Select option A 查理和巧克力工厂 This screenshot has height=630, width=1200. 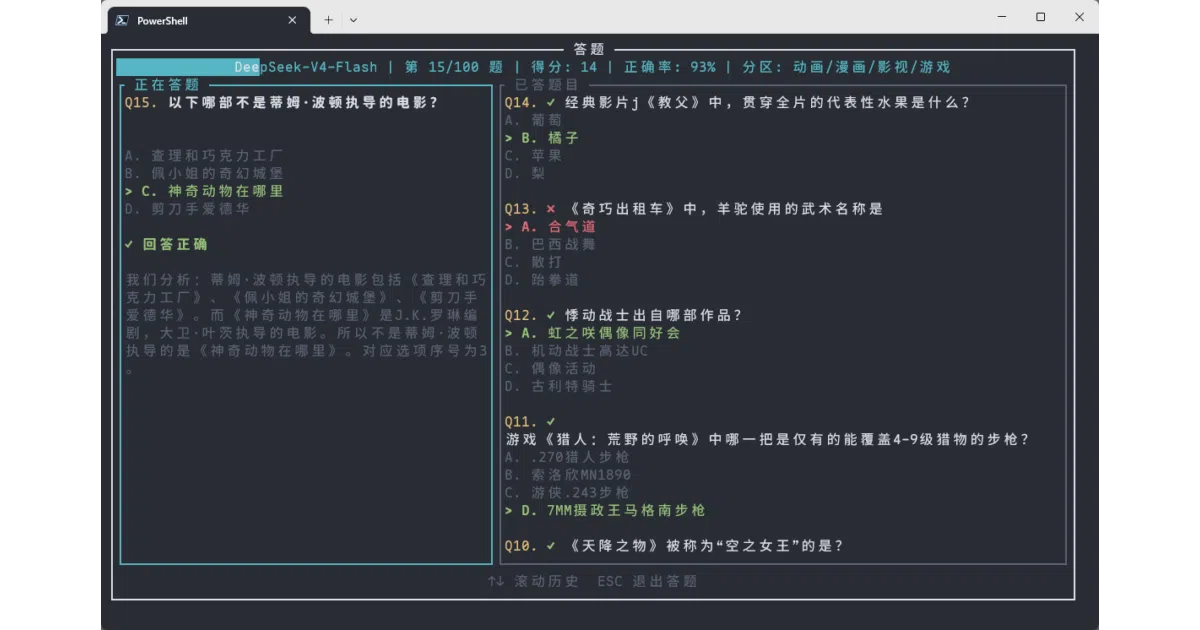[204, 156]
